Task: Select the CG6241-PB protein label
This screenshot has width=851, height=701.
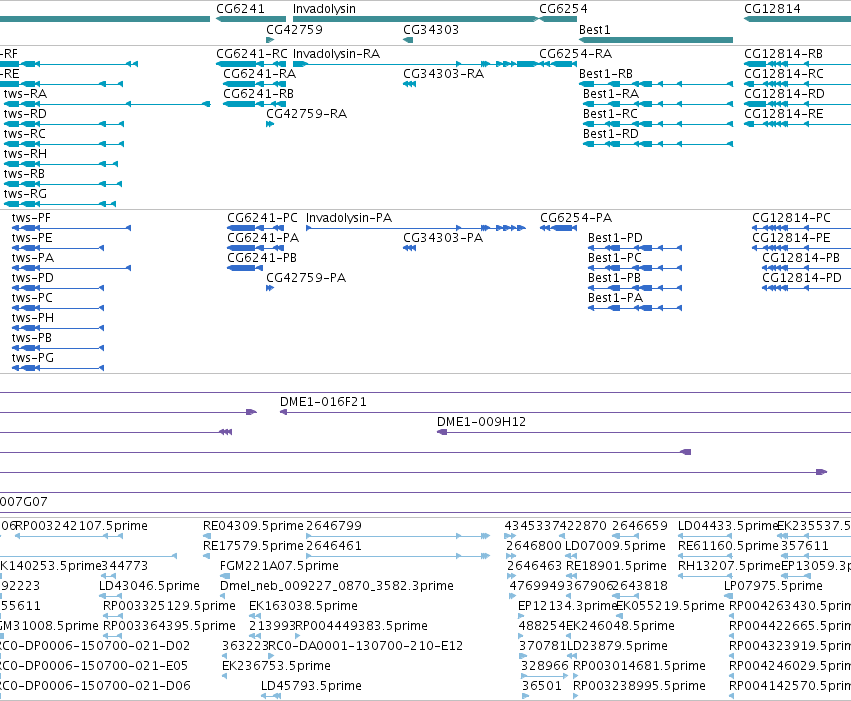Action: point(262,258)
